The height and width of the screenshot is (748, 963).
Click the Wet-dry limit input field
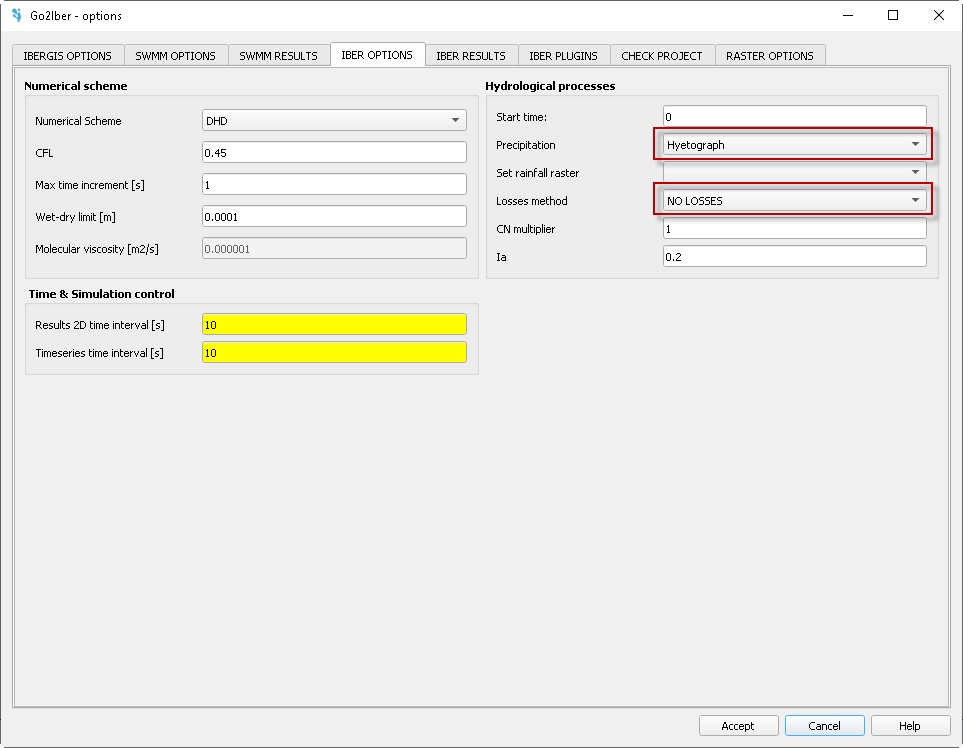point(334,217)
